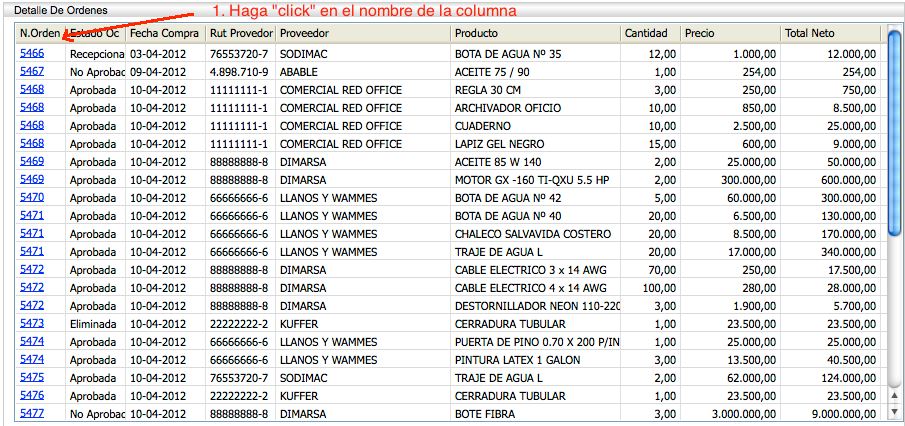Select the 'LAPIZ GEL NEGRO' product cell
This screenshot has width=905, height=426.
(536, 144)
